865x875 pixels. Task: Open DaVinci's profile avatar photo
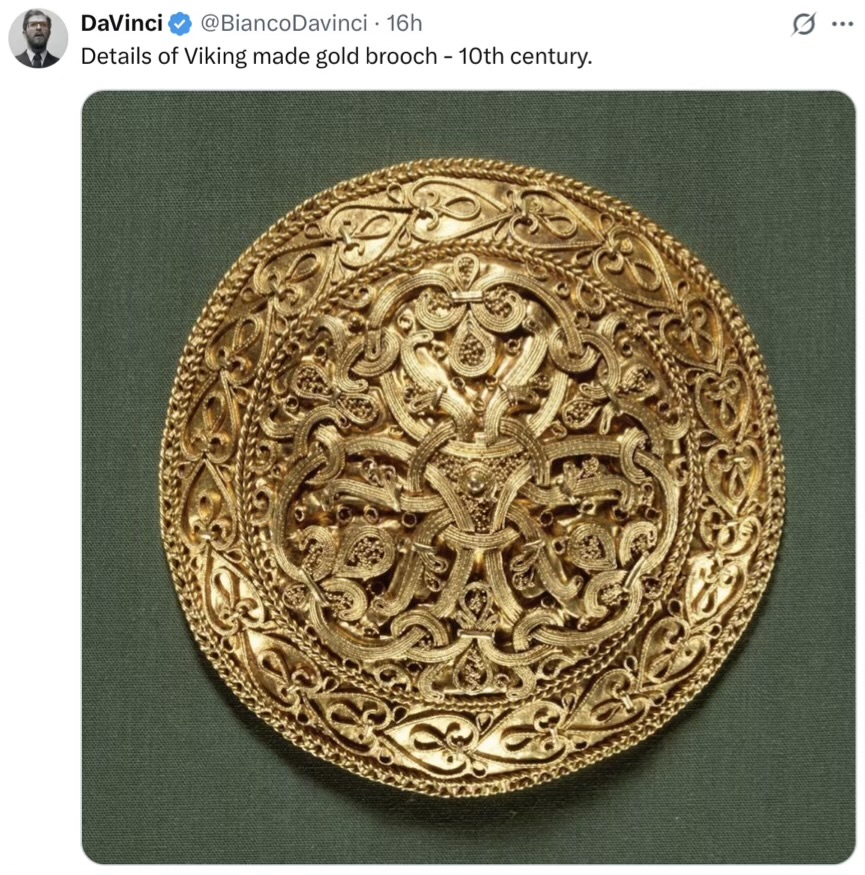38,38
